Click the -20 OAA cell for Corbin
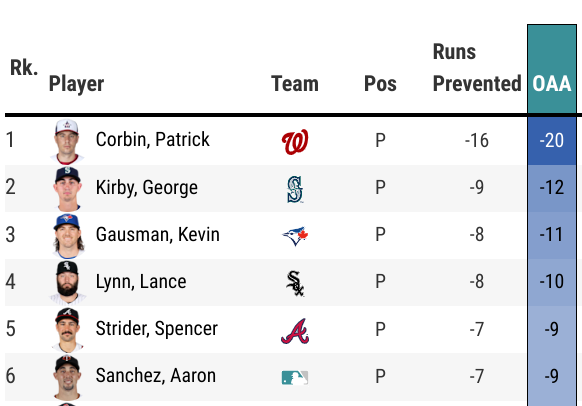The width and height of the screenshot is (582, 406). point(552,141)
